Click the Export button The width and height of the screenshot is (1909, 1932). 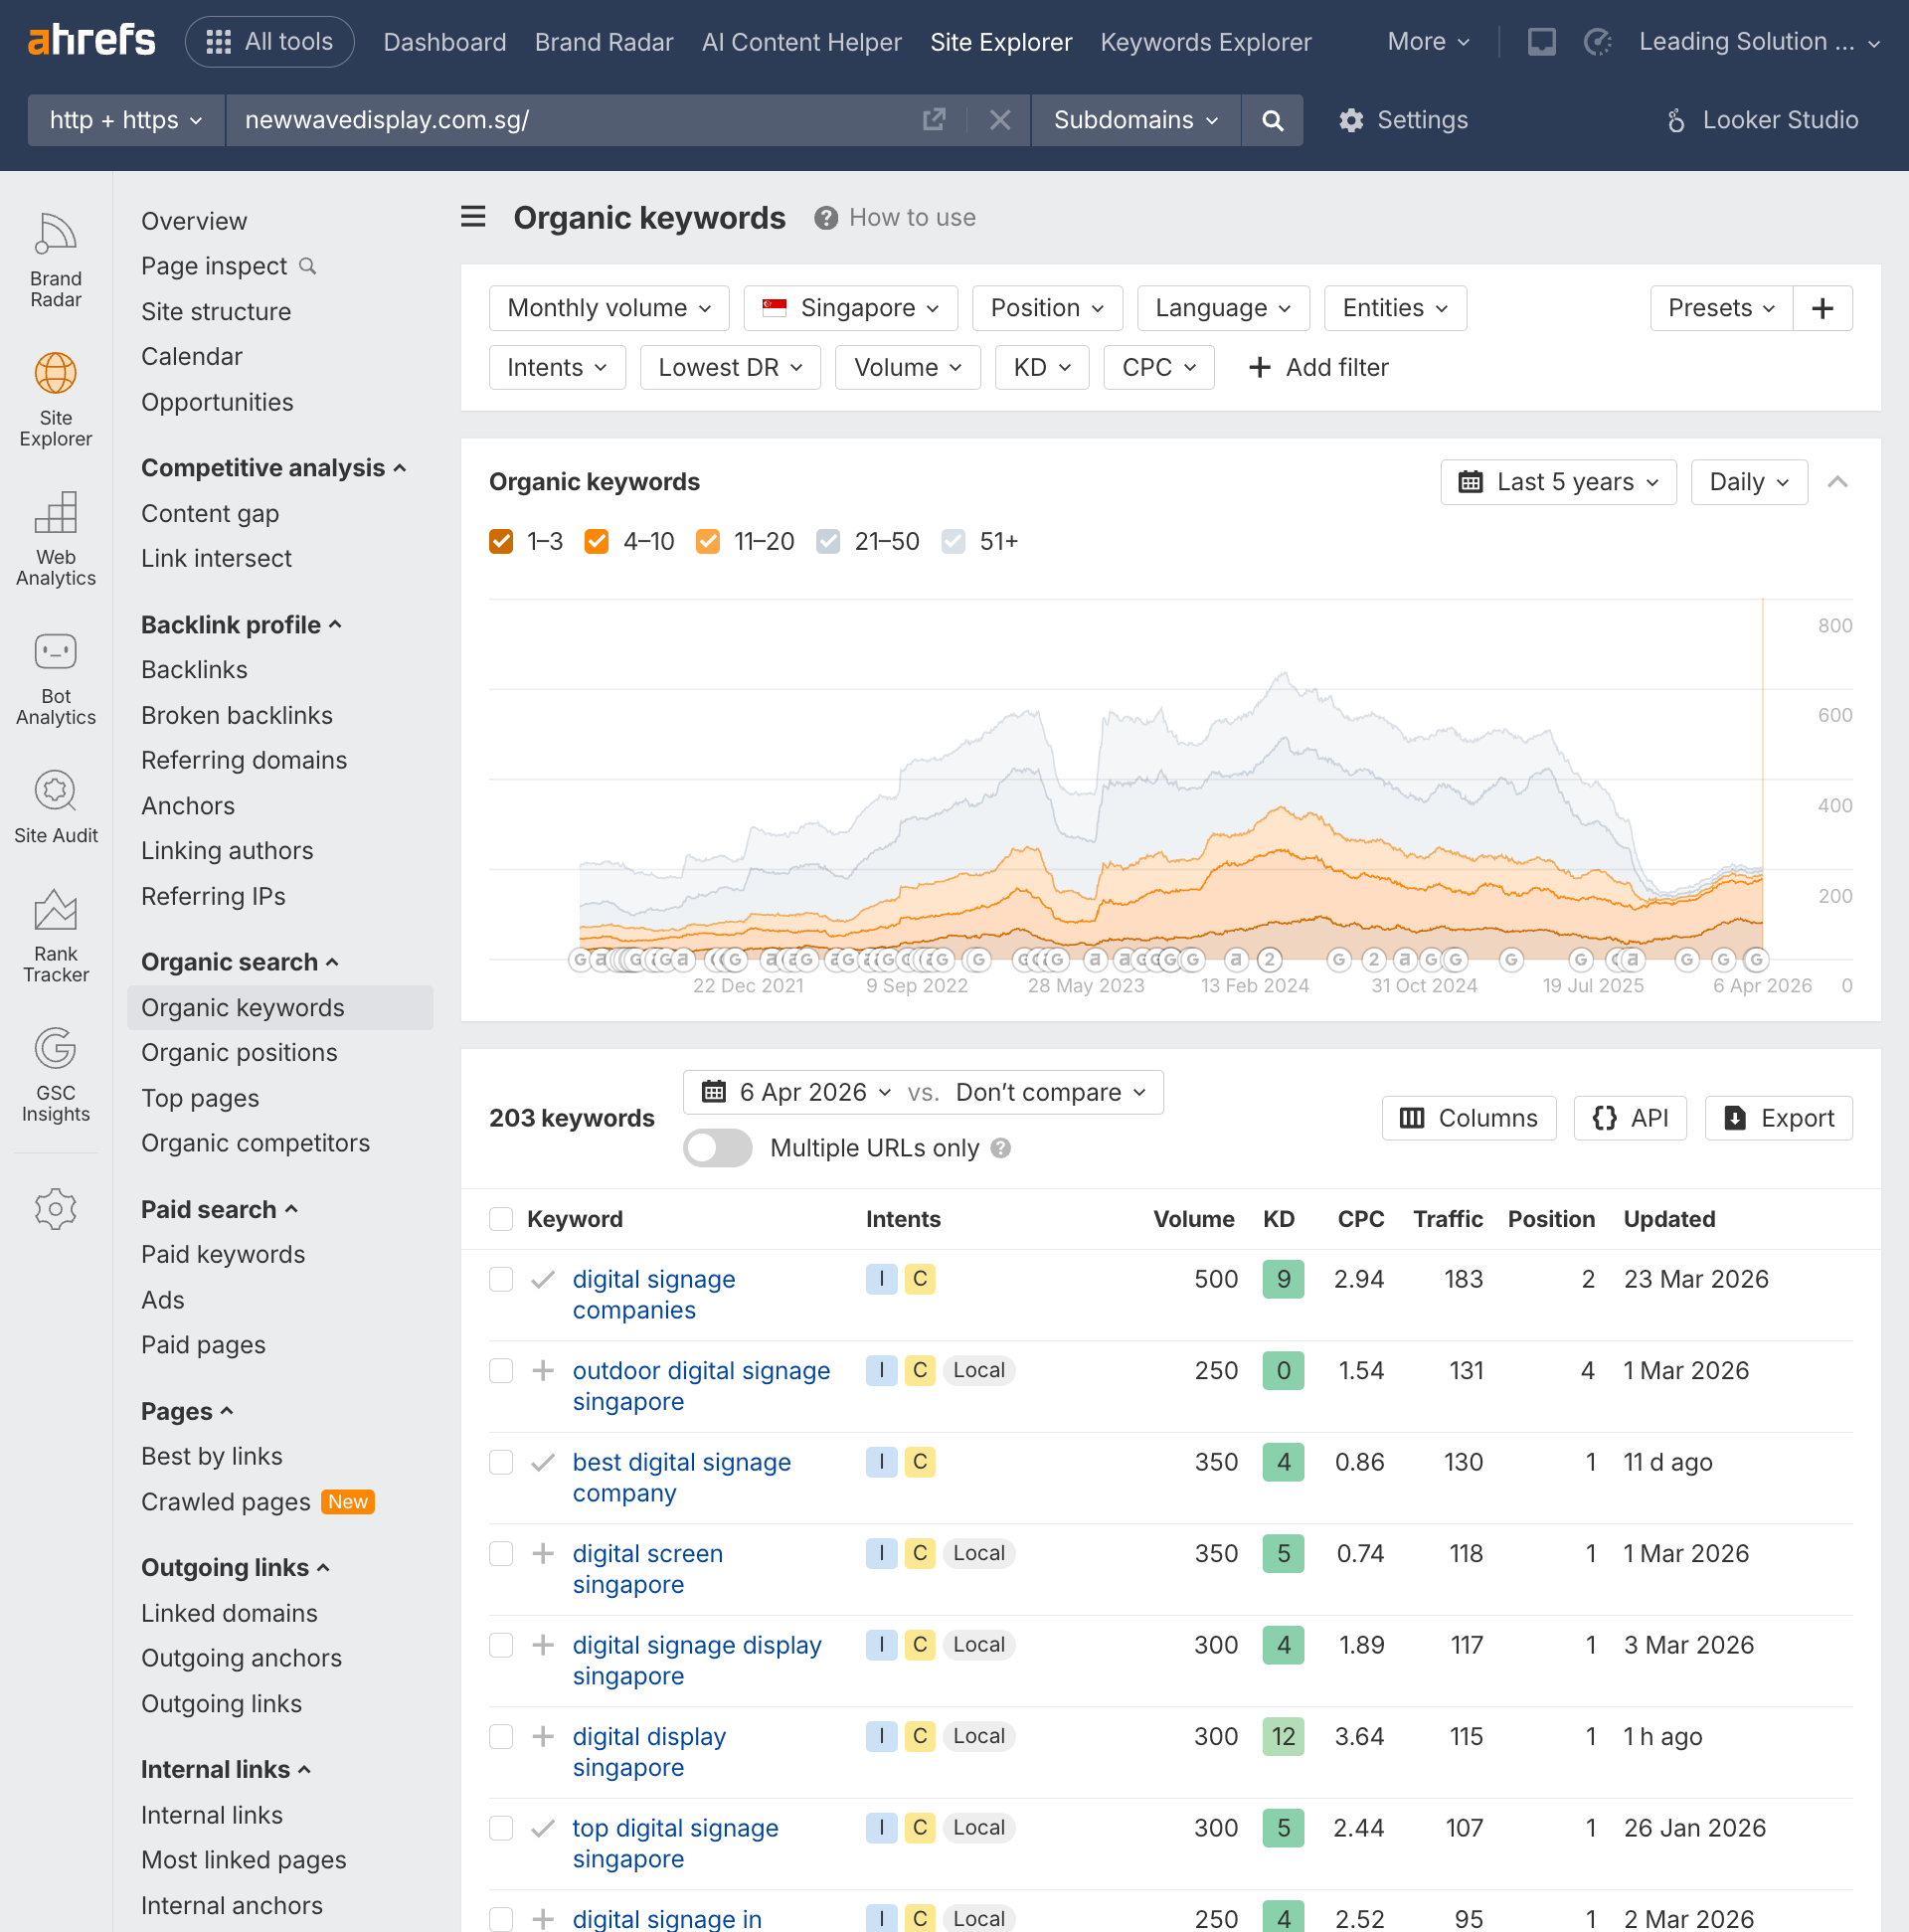(1778, 1118)
